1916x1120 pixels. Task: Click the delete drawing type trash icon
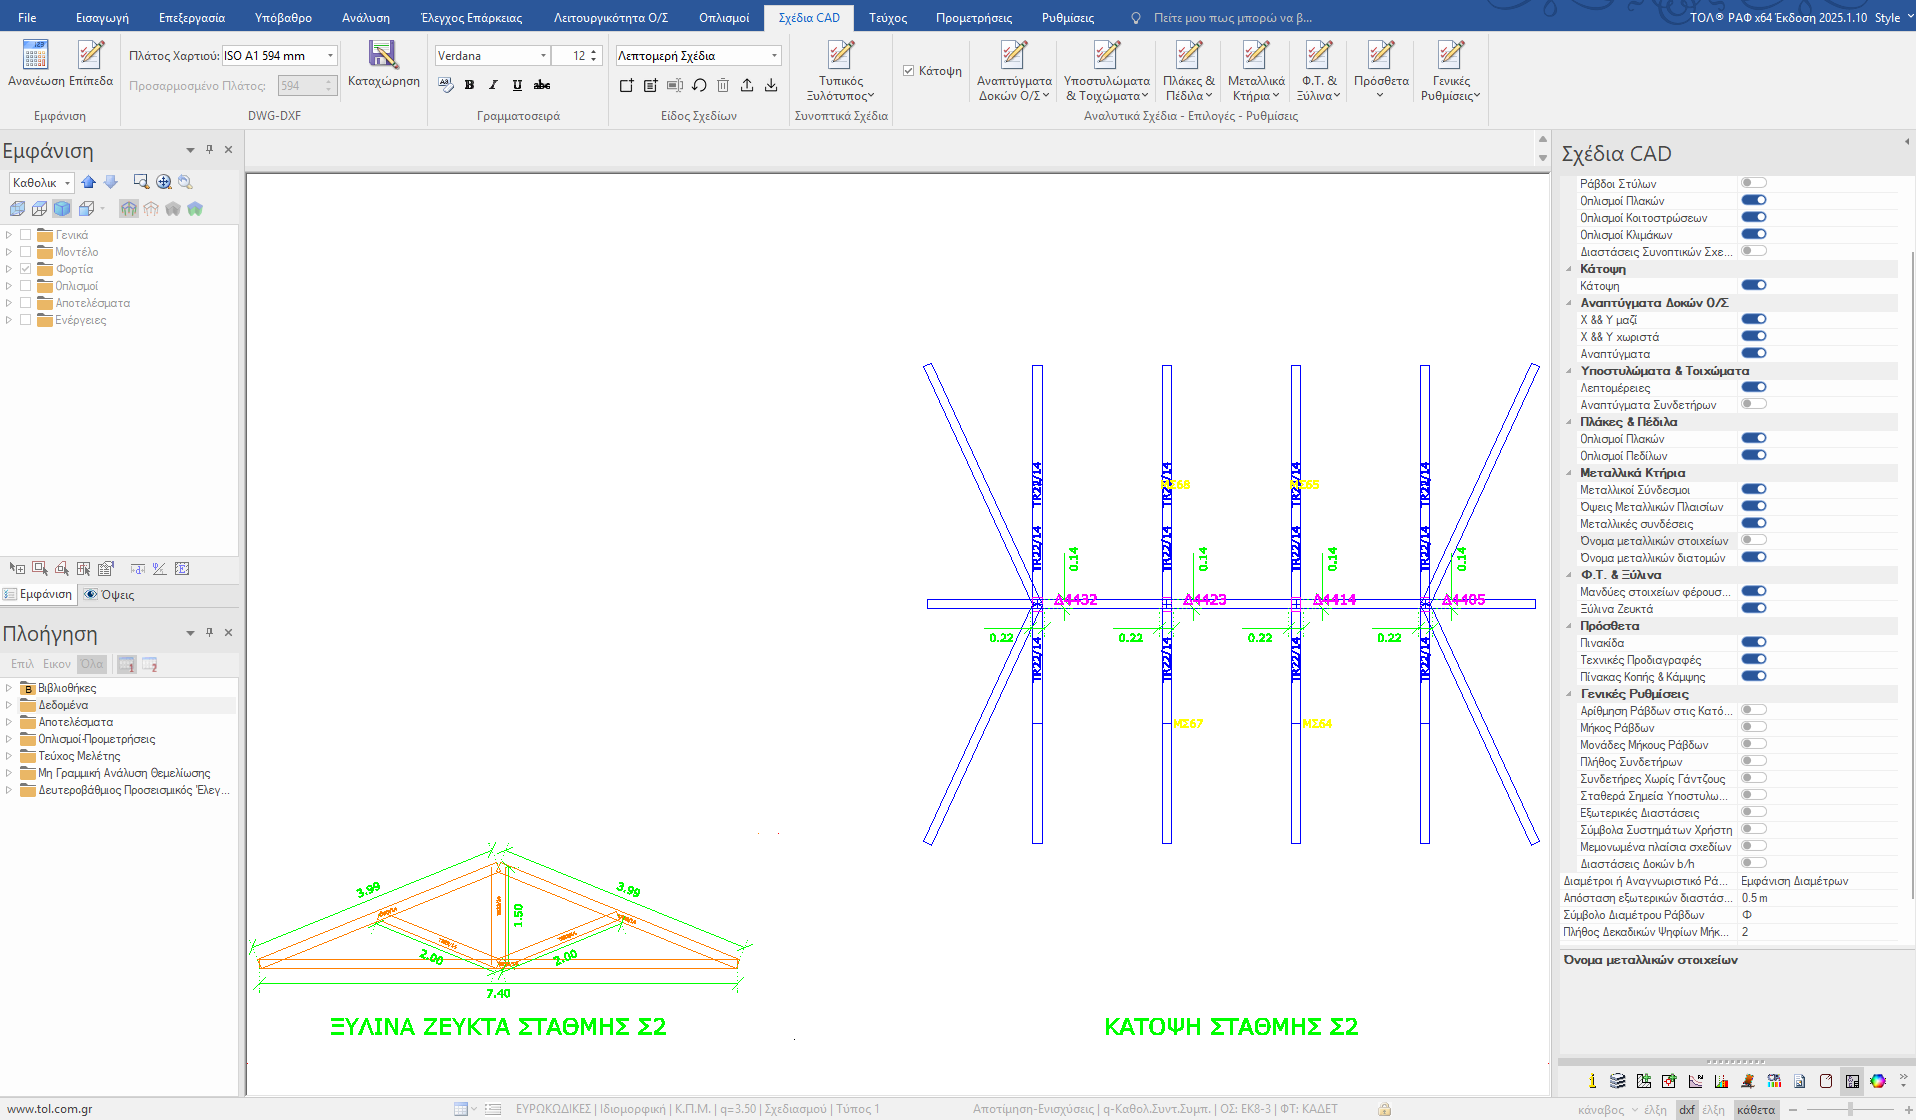click(x=723, y=86)
